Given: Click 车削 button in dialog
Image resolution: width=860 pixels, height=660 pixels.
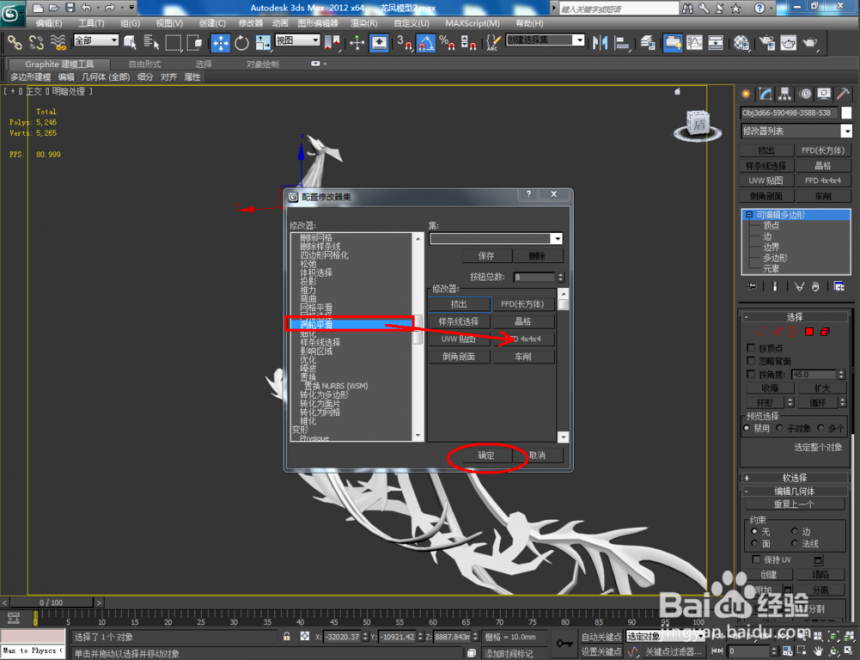Looking at the screenshot, I should click(x=523, y=357).
